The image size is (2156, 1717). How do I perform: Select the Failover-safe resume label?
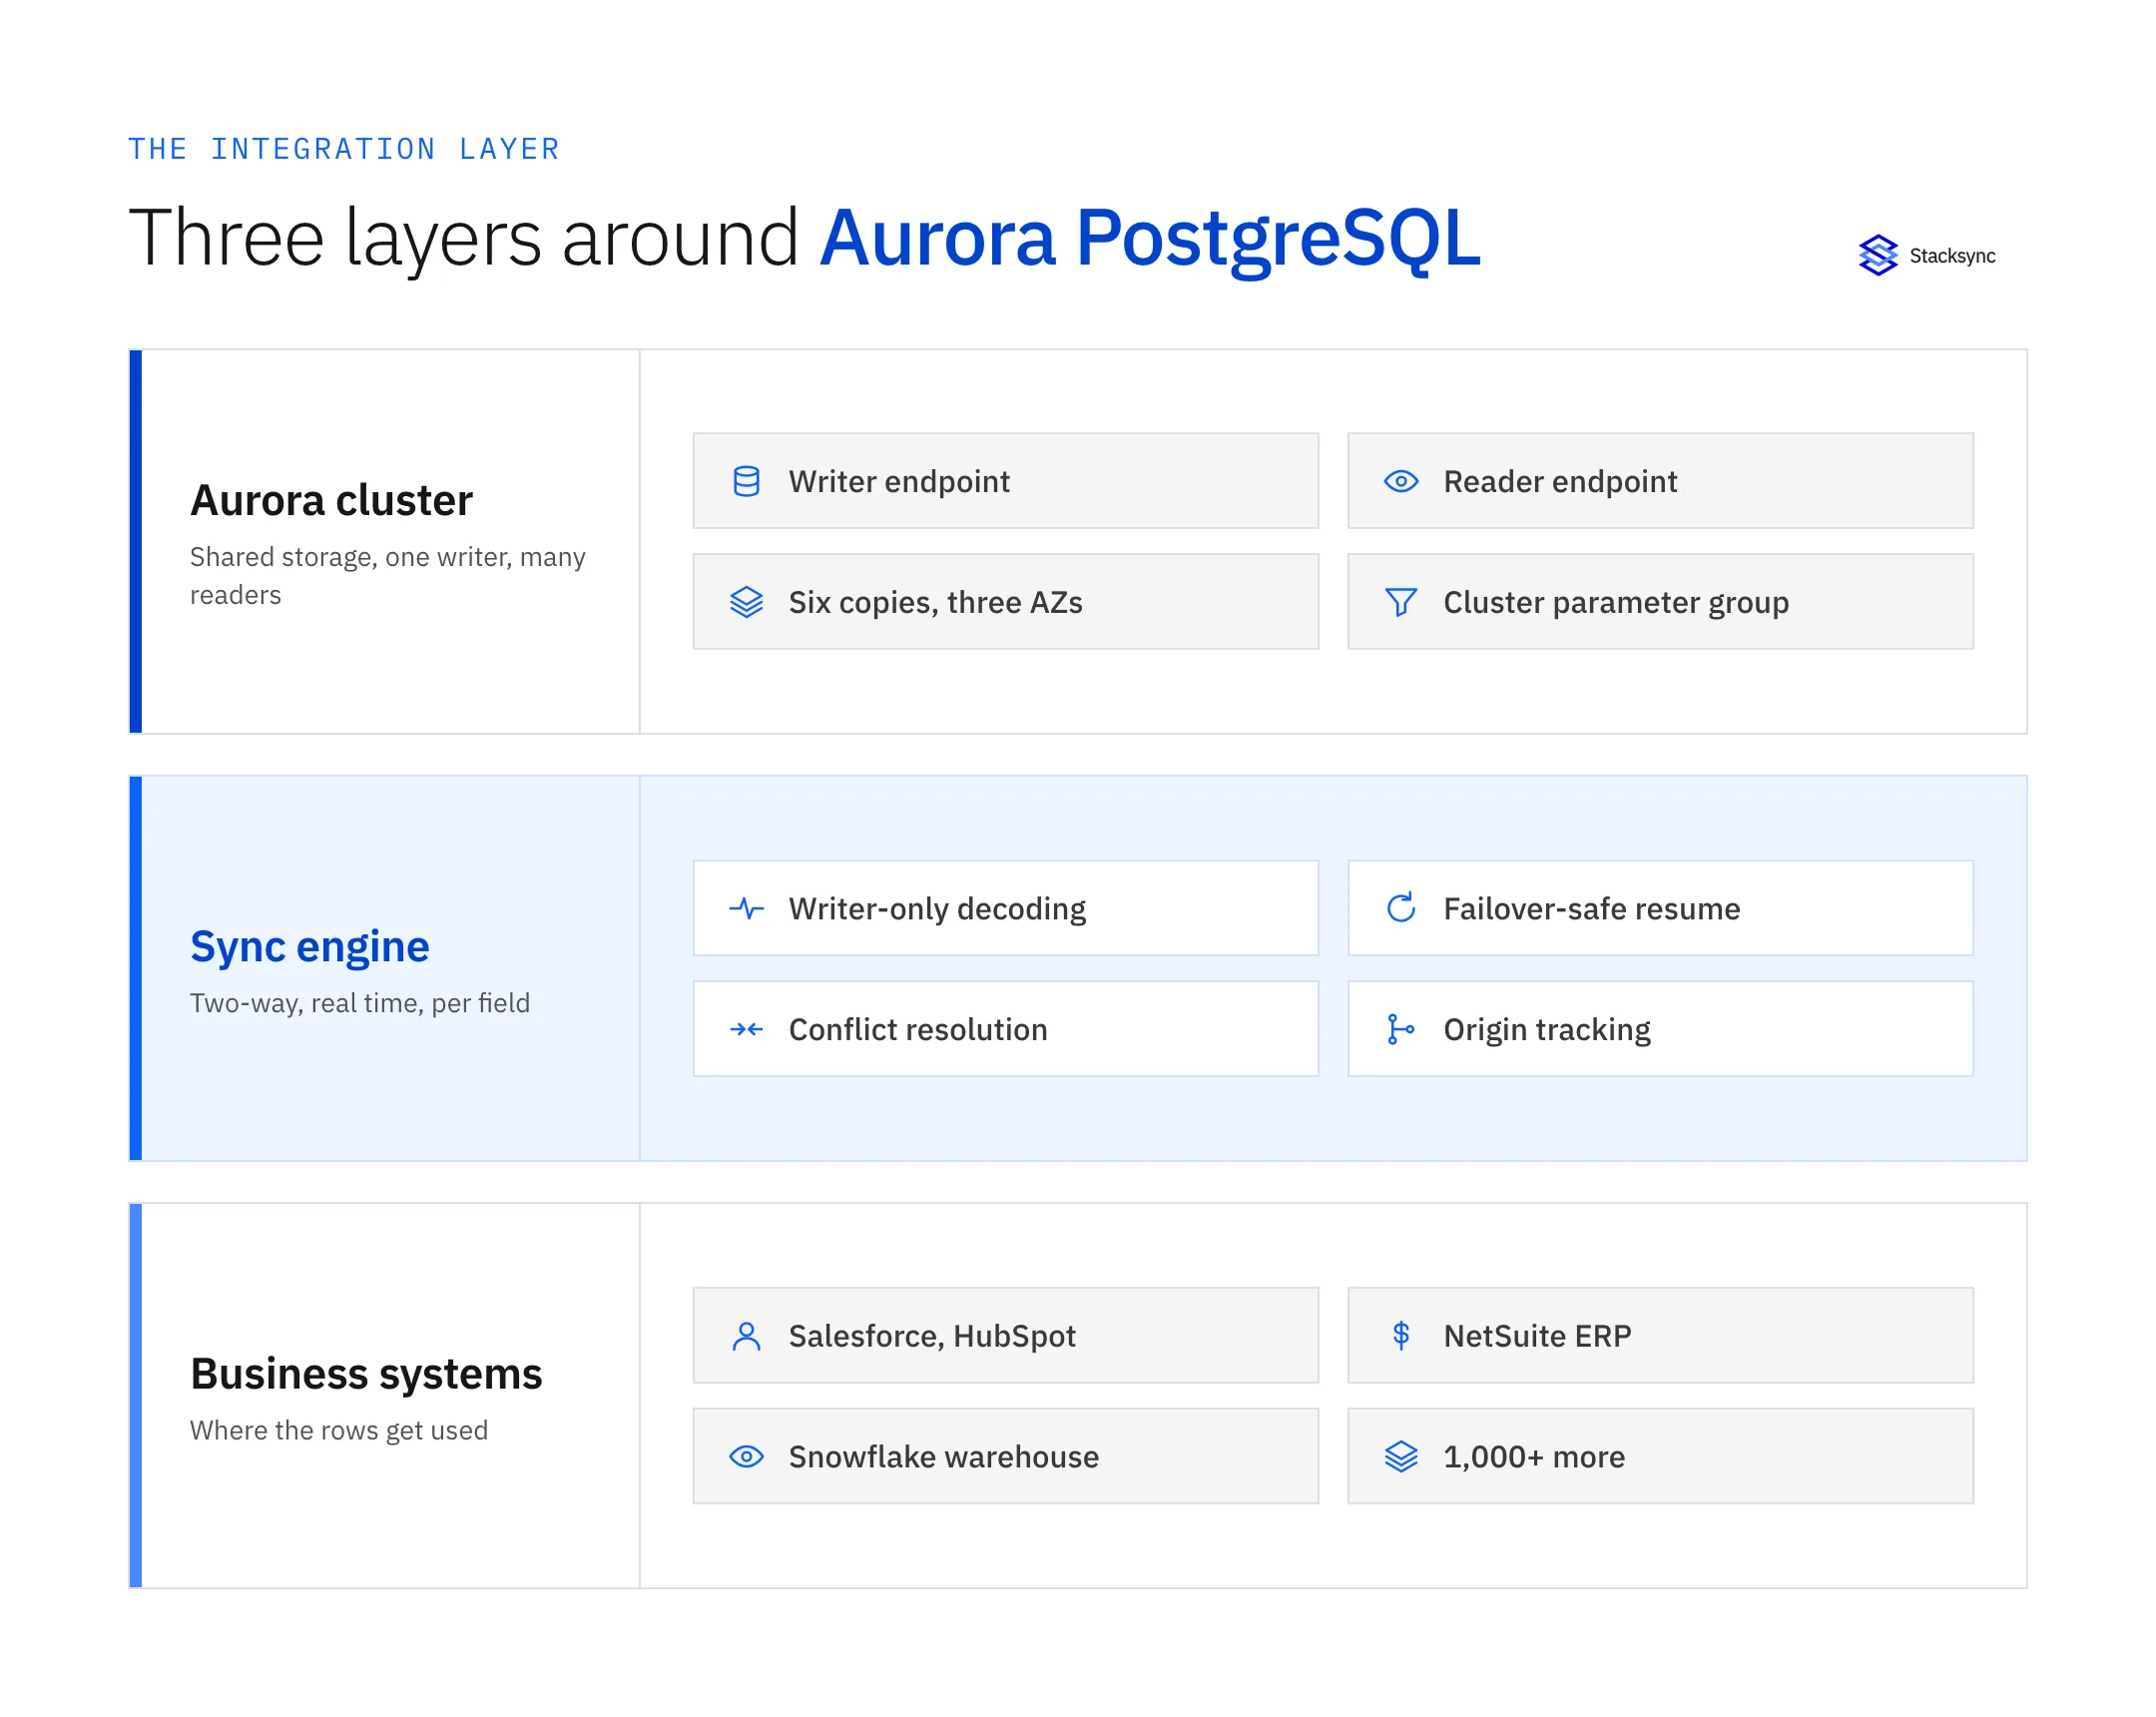tap(1591, 909)
